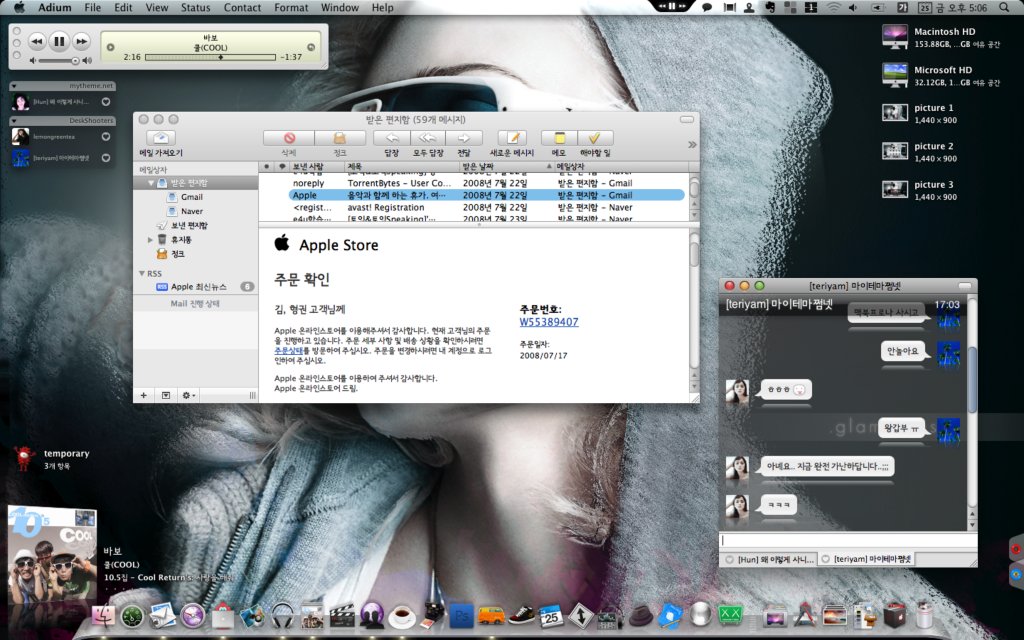Open the Contact menu
The image size is (1024, 640).
point(242,7)
